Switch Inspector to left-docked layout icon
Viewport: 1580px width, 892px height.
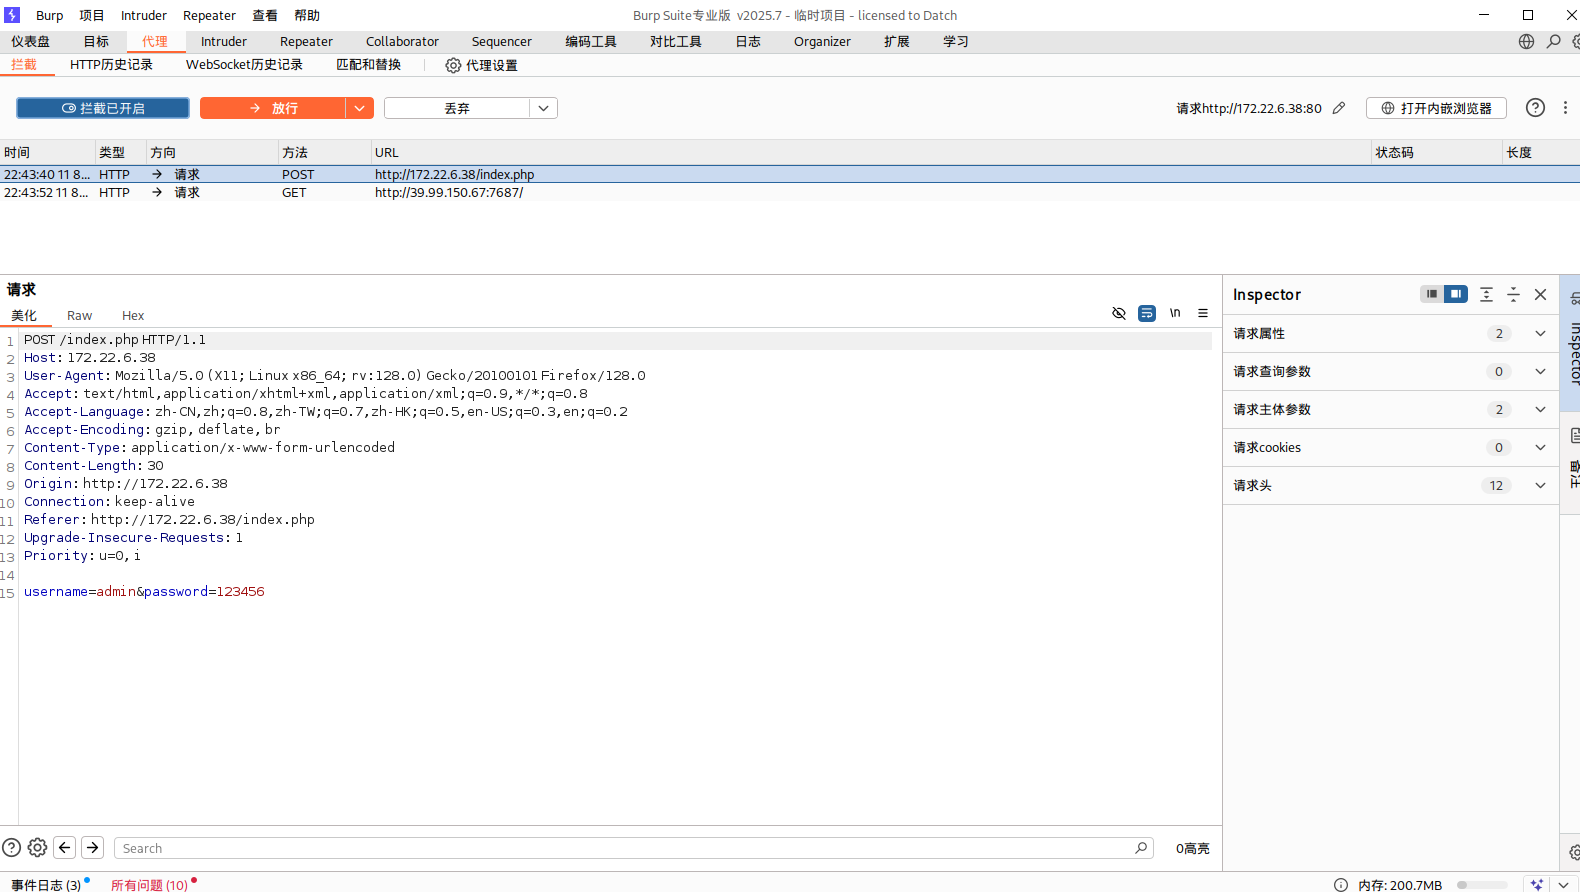coord(1432,294)
